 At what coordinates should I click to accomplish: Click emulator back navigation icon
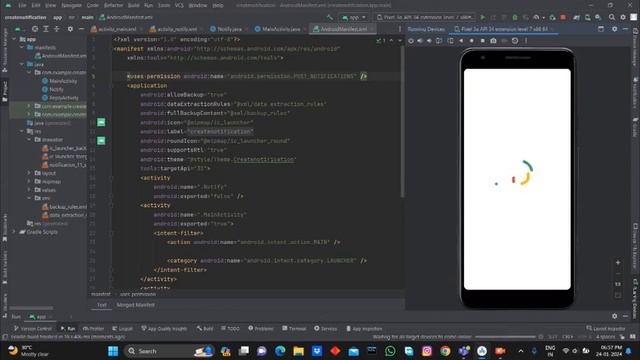click(x=461, y=41)
